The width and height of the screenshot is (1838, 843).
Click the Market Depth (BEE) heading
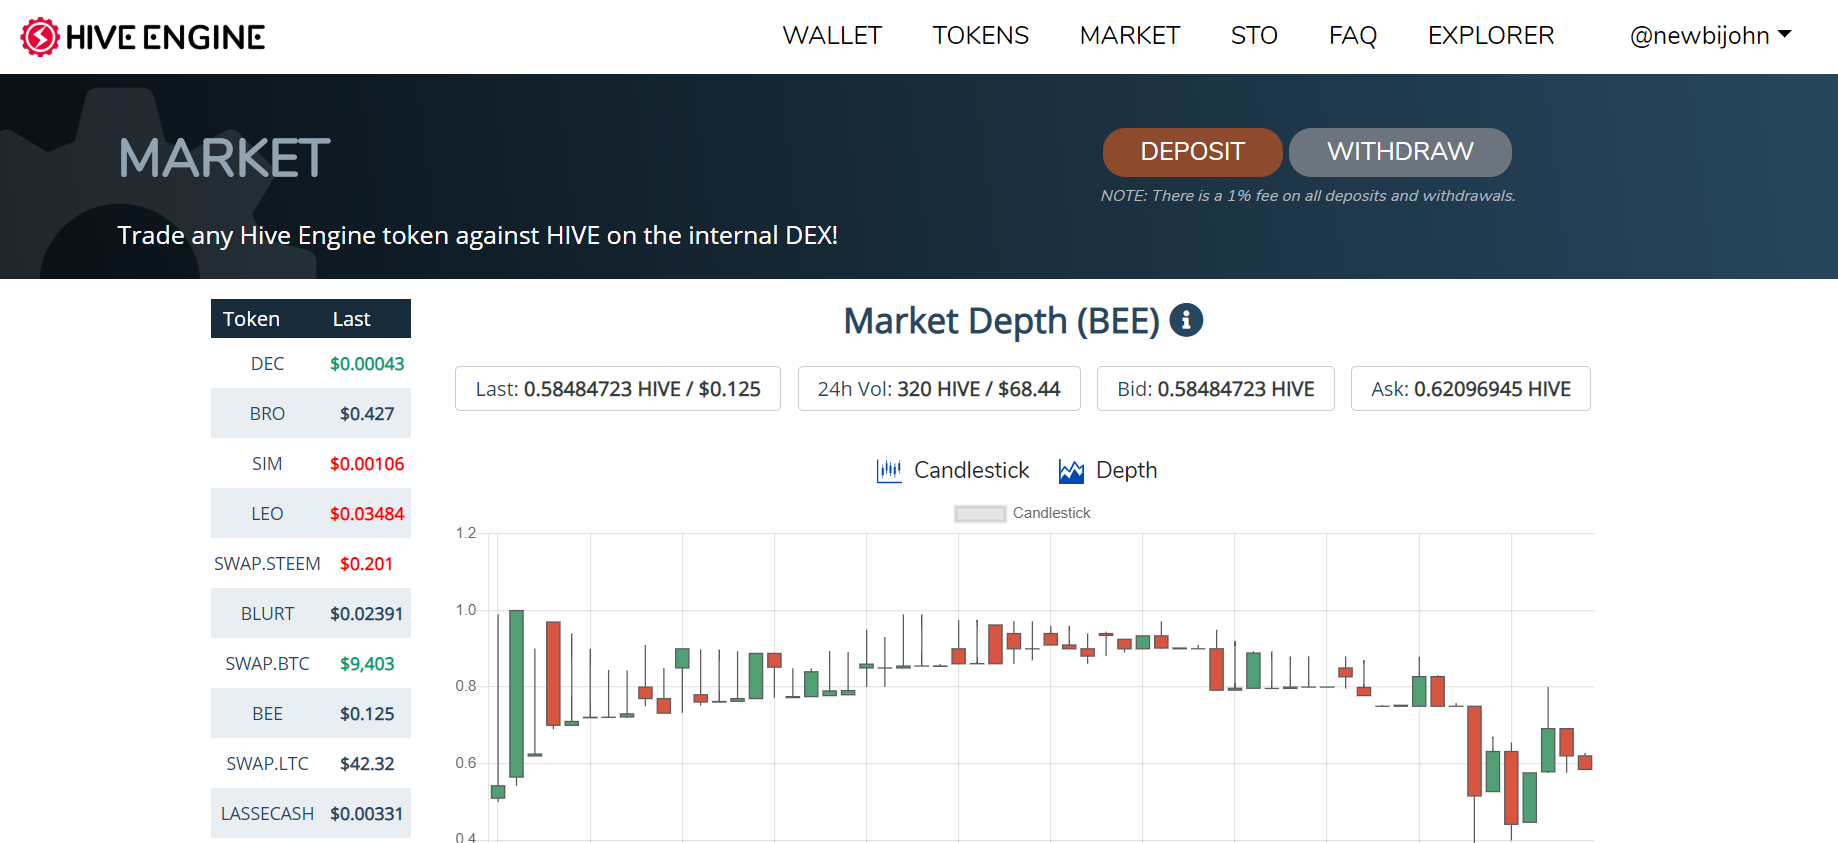coord(1002,321)
